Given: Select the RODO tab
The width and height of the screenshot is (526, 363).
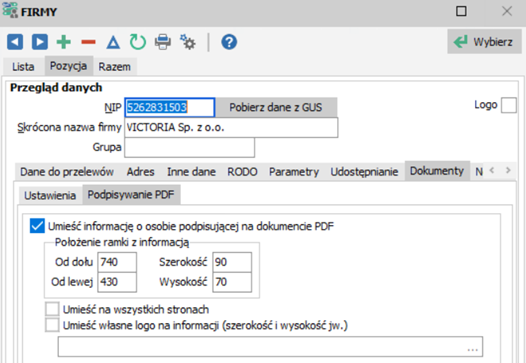Looking at the screenshot, I should point(243,172).
